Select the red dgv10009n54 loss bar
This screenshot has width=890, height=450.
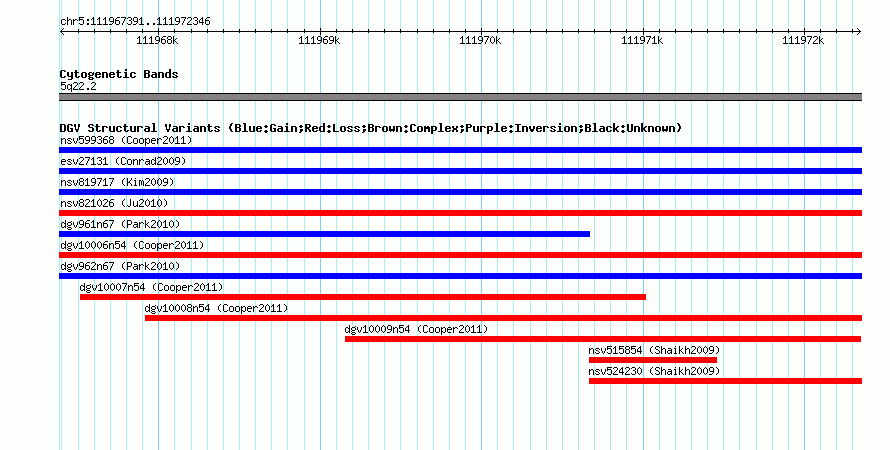click(x=603, y=339)
